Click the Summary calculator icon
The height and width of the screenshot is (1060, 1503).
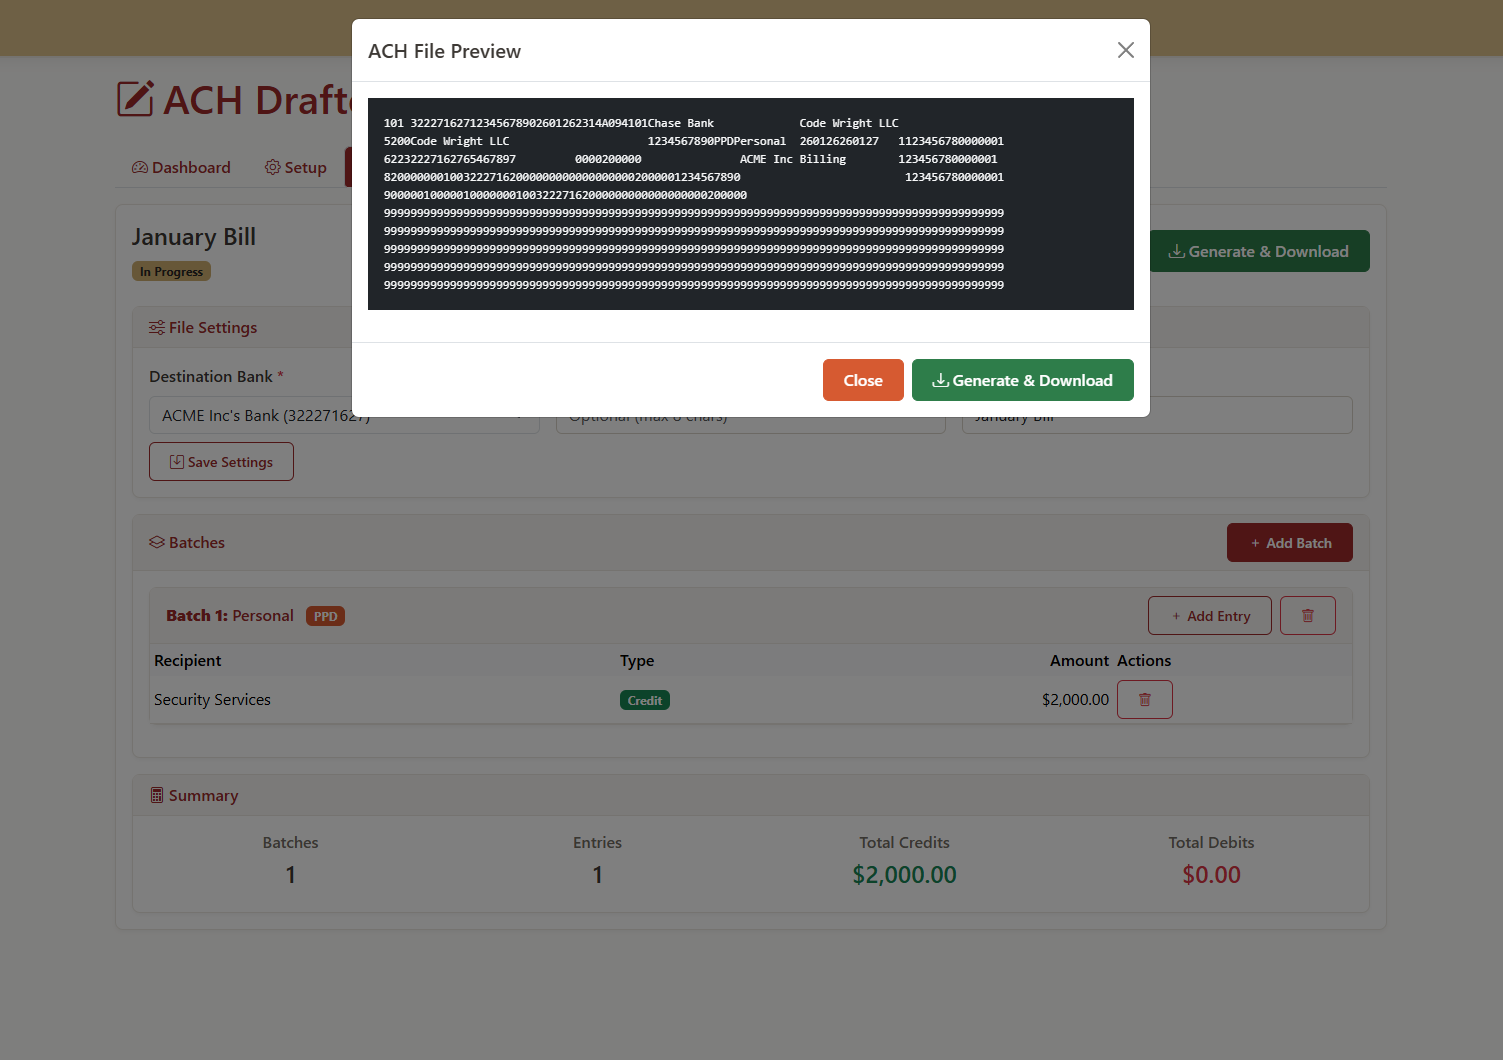(157, 795)
